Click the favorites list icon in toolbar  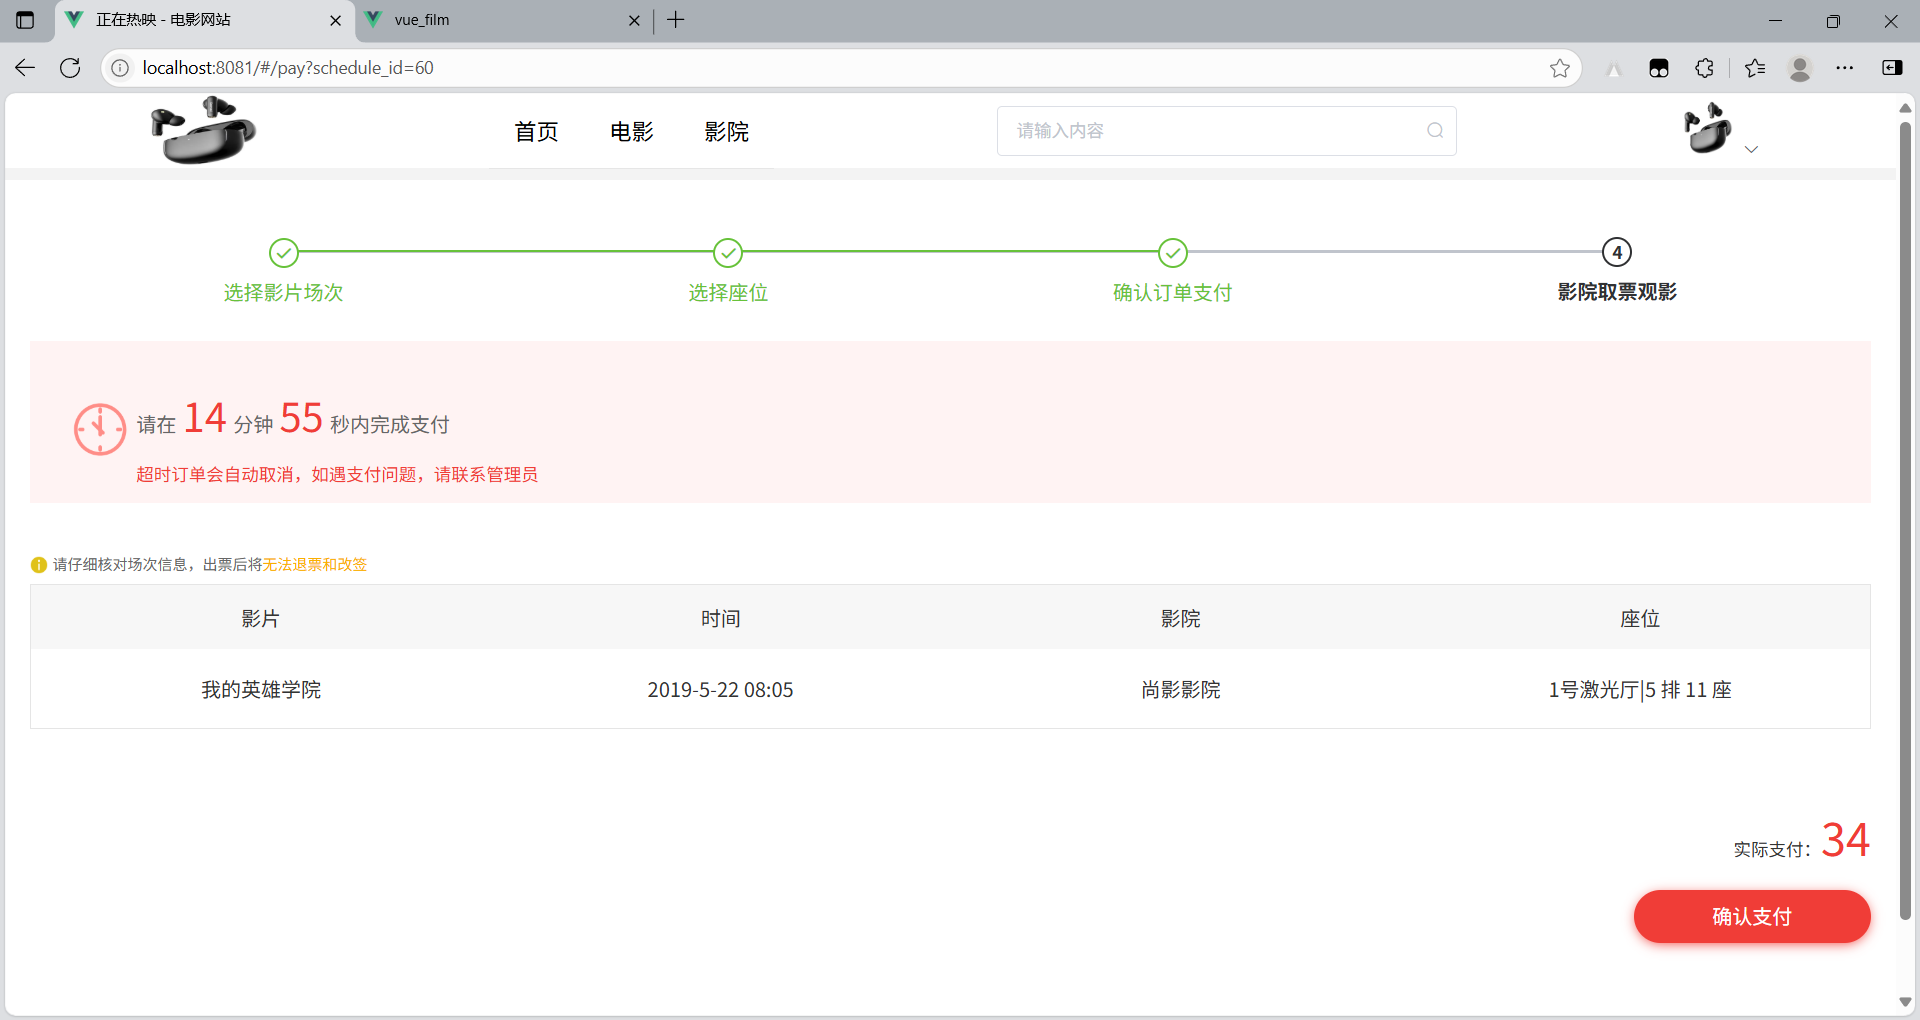[x=1753, y=68]
